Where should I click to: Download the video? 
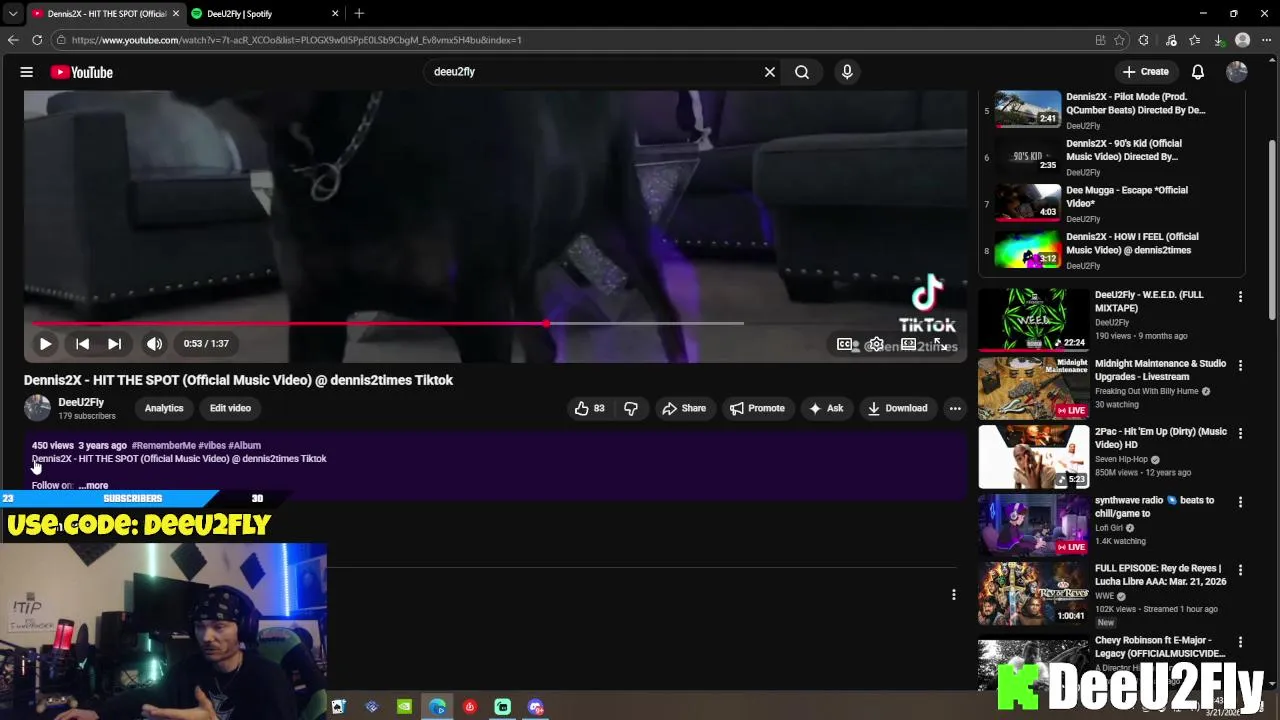[x=897, y=408]
